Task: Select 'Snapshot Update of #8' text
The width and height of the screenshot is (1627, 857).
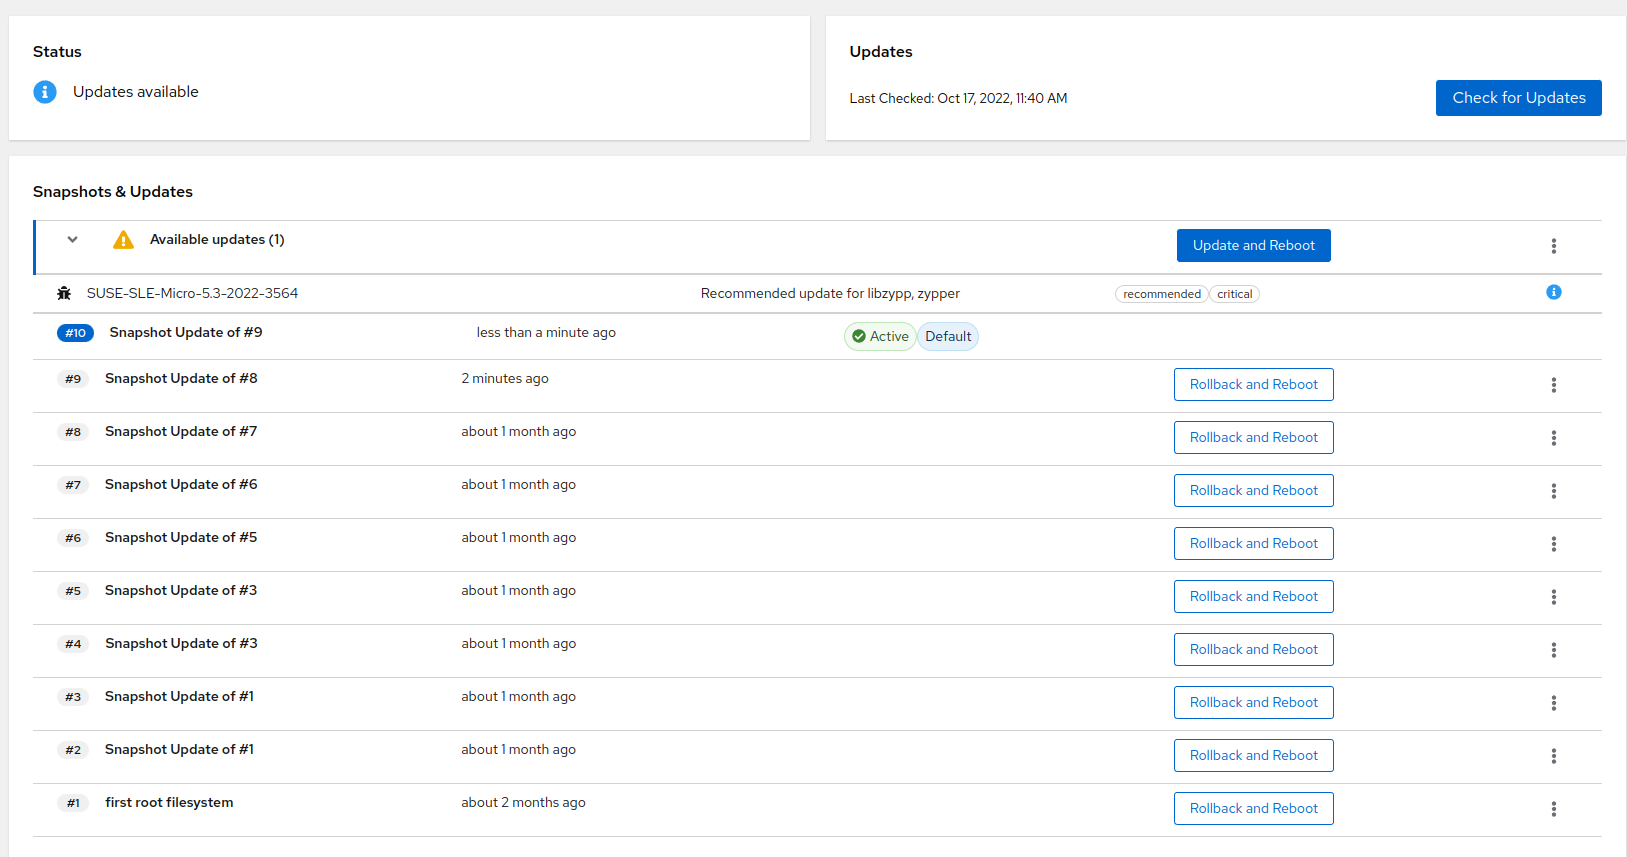Action: coord(181,379)
